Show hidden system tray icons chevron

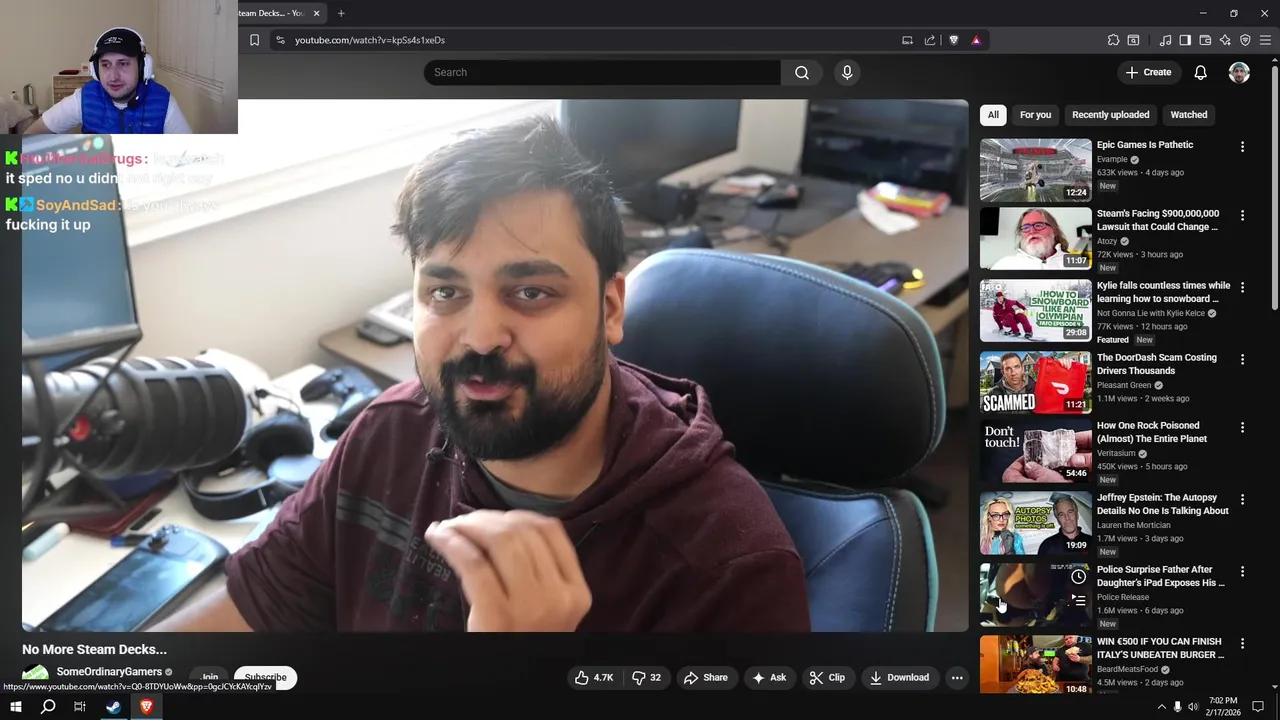click(1161, 707)
